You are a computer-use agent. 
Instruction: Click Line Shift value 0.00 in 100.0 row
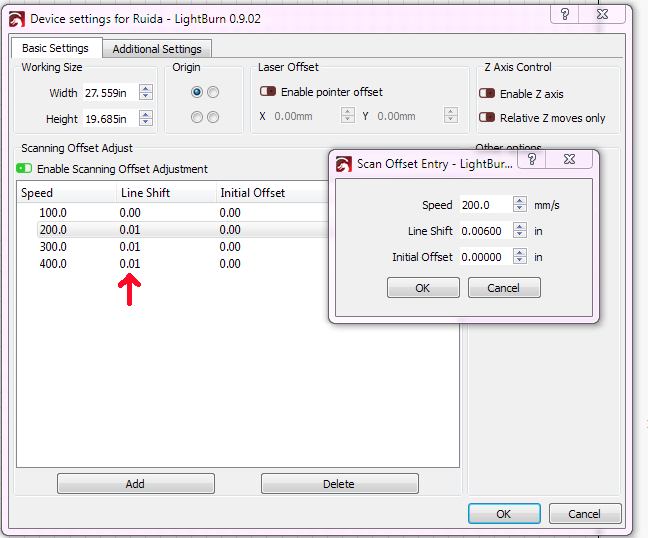click(130, 212)
